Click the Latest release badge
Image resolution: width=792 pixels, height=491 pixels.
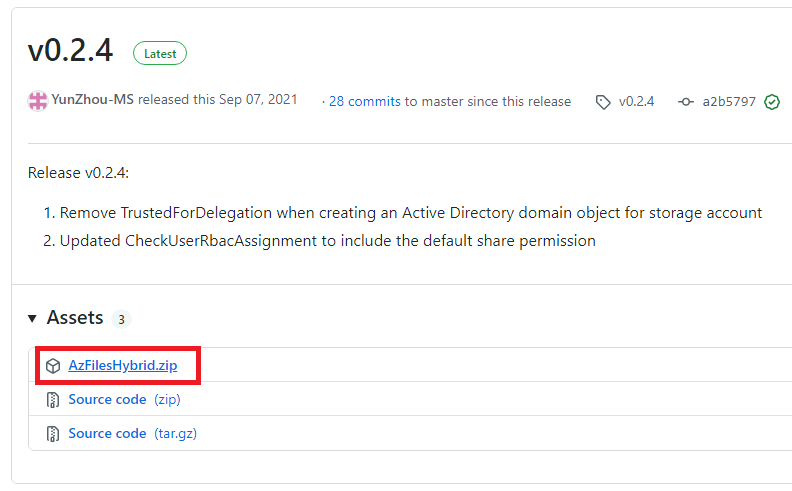coord(160,54)
